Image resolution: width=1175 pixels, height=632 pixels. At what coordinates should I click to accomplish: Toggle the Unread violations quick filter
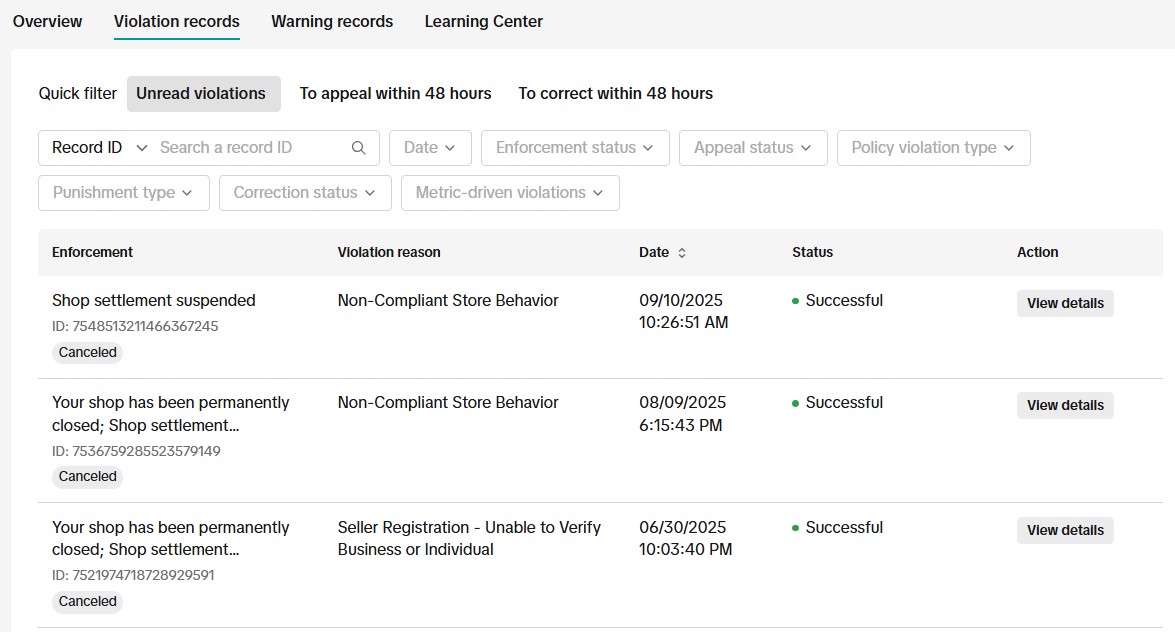tap(202, 93)
